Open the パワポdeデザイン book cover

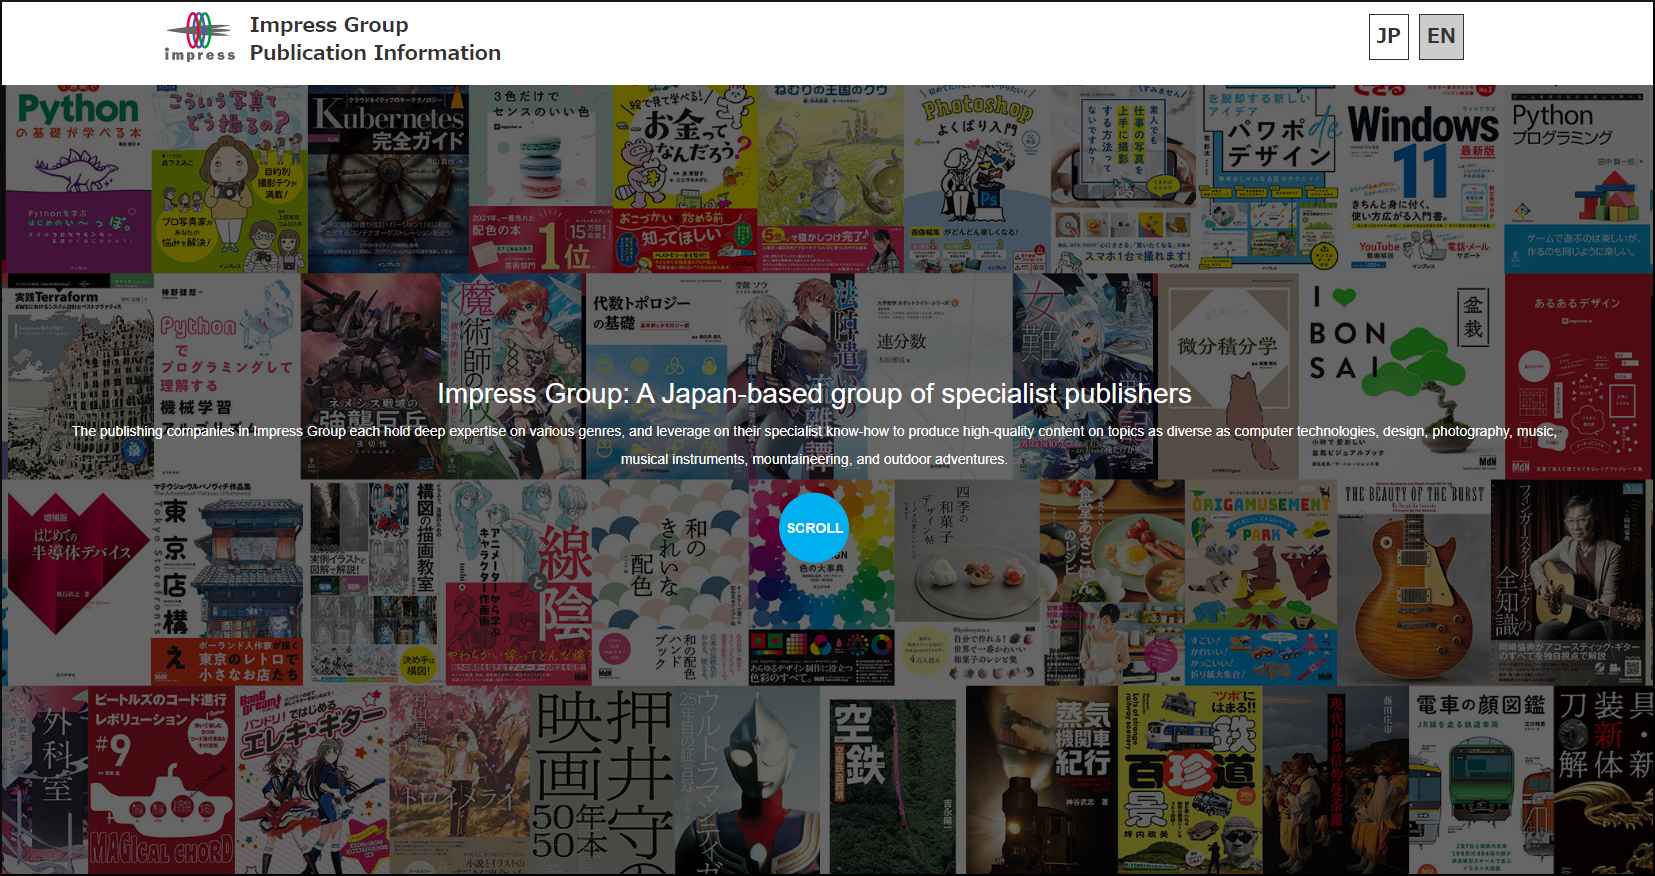coord(1272,179)
